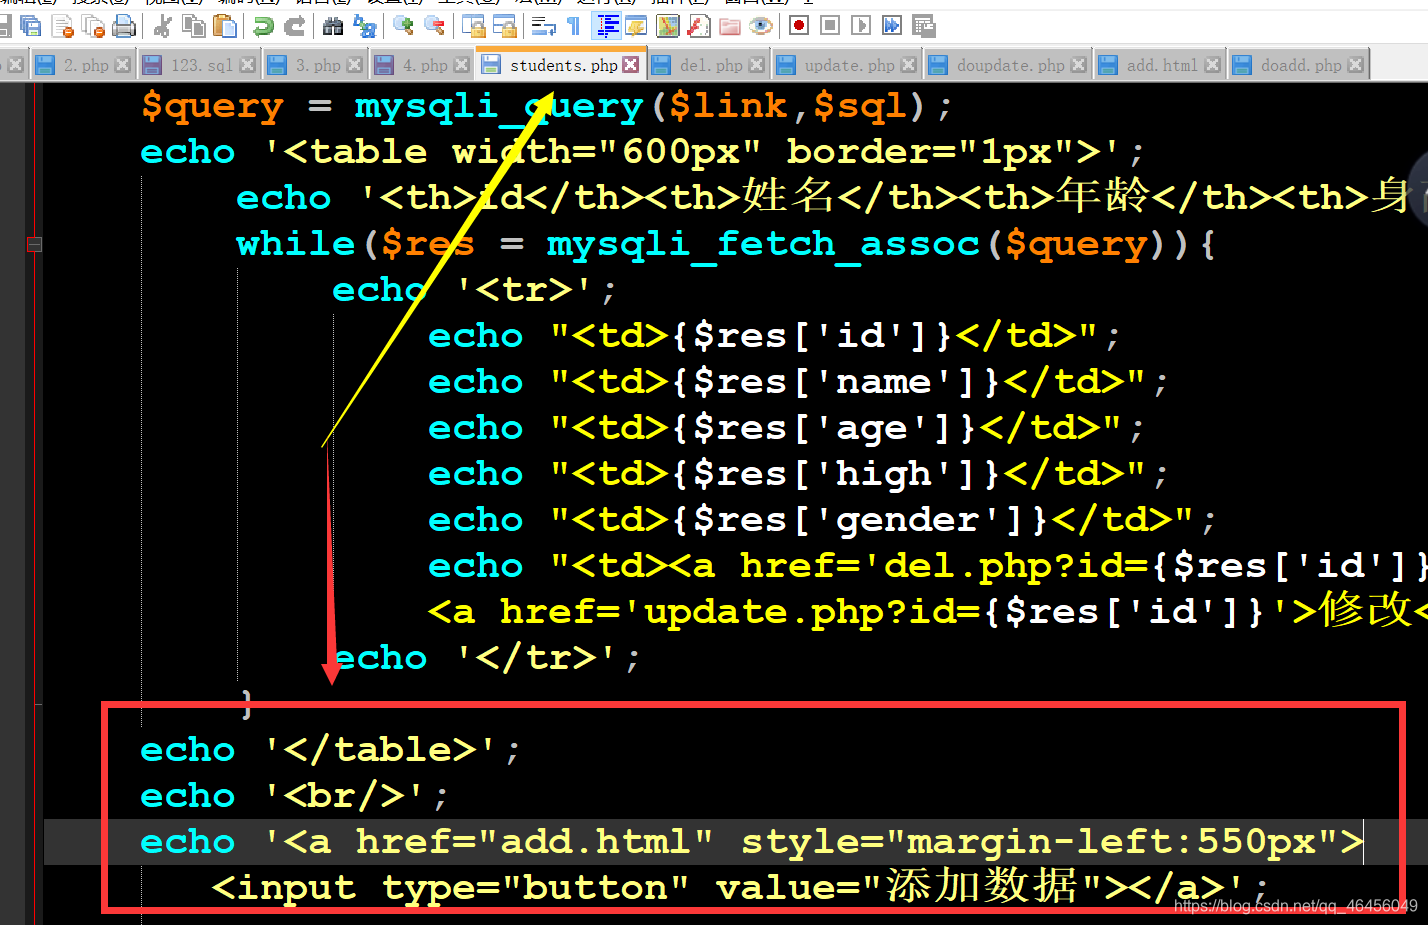This screenshot has height=925, width=1428.
Task: Close the 4.php tab
Action: (x=461, y=65)
